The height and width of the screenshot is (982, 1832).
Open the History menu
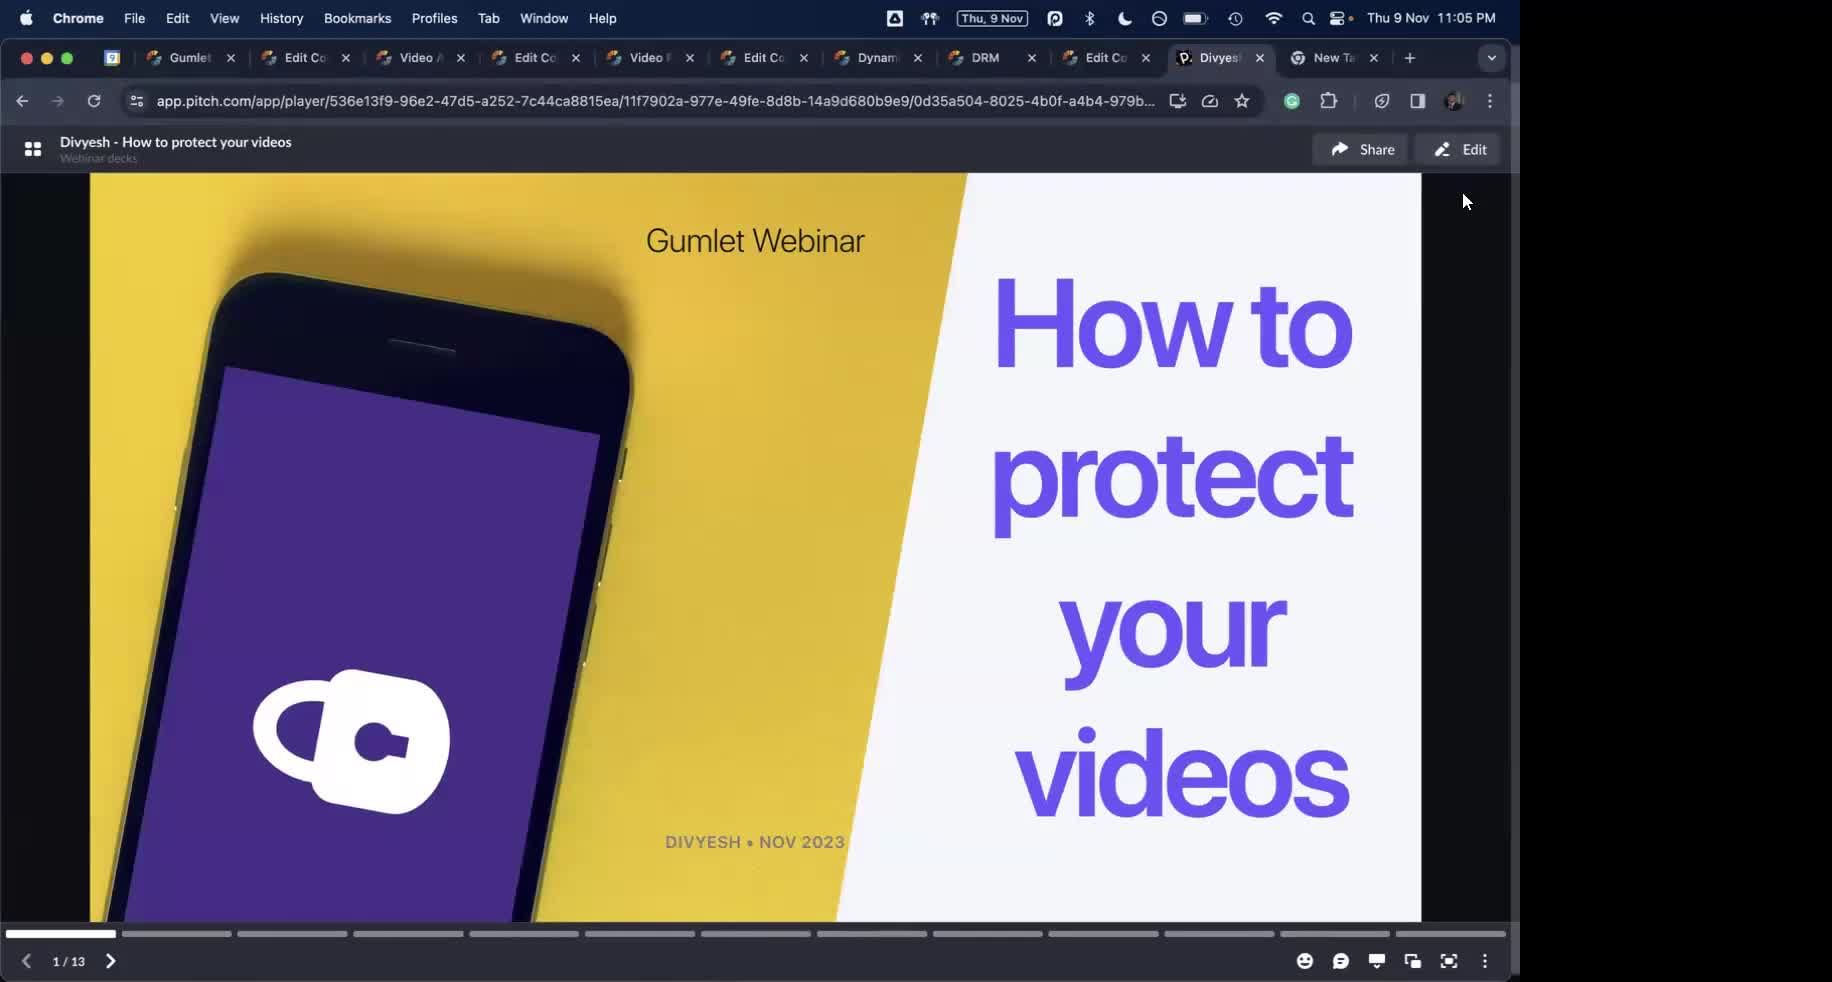[x=281, y=18]
